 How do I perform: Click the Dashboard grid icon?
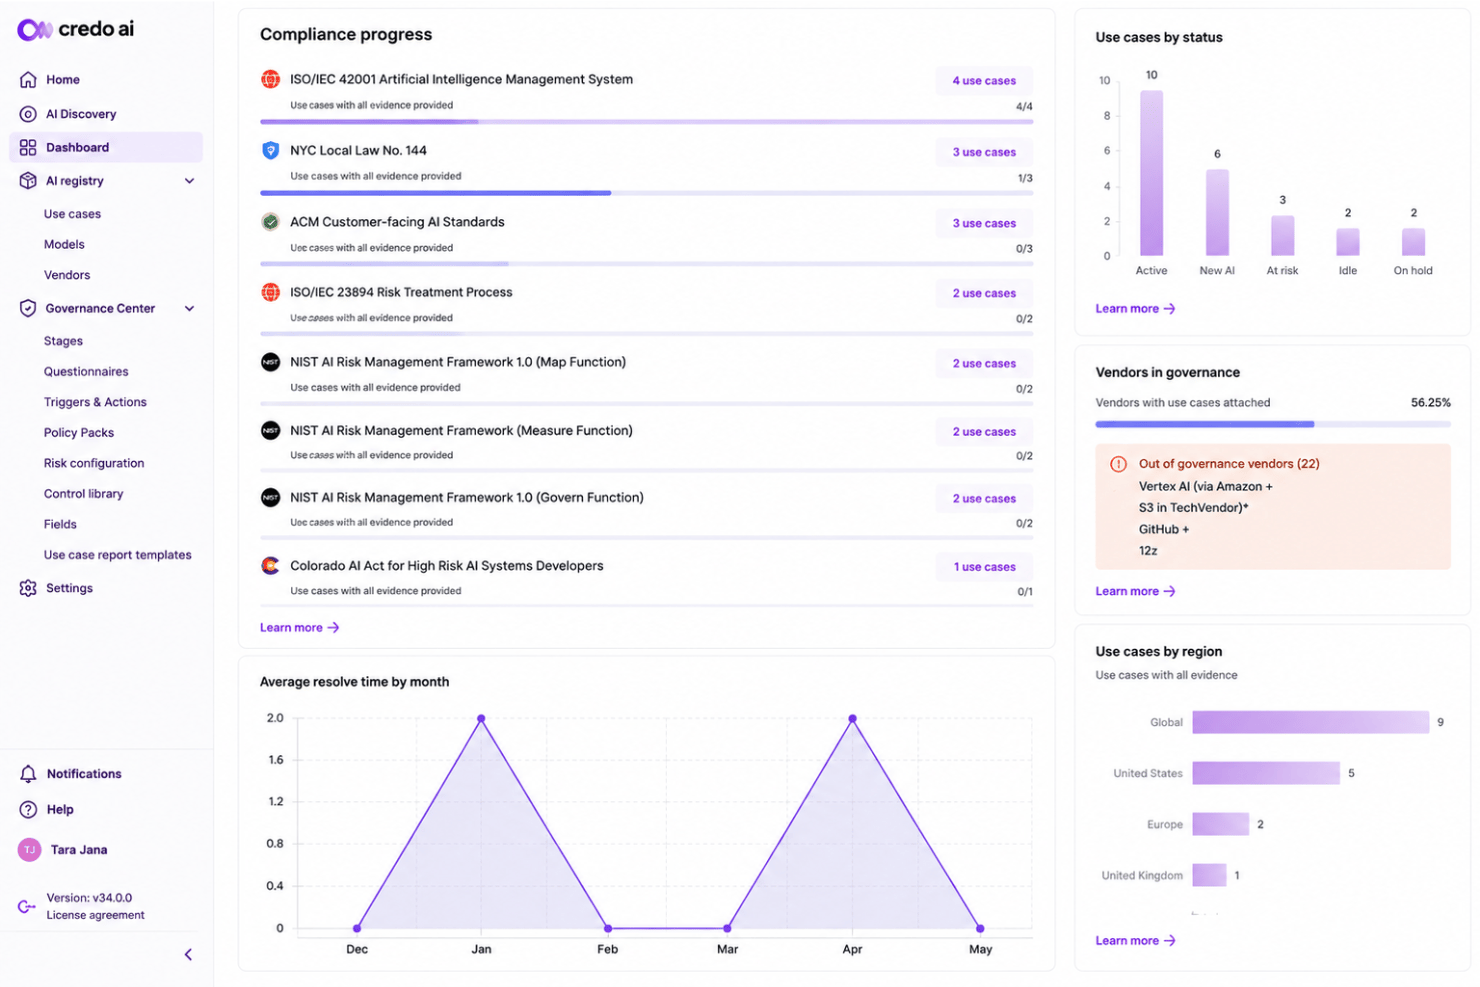(28, 147)
